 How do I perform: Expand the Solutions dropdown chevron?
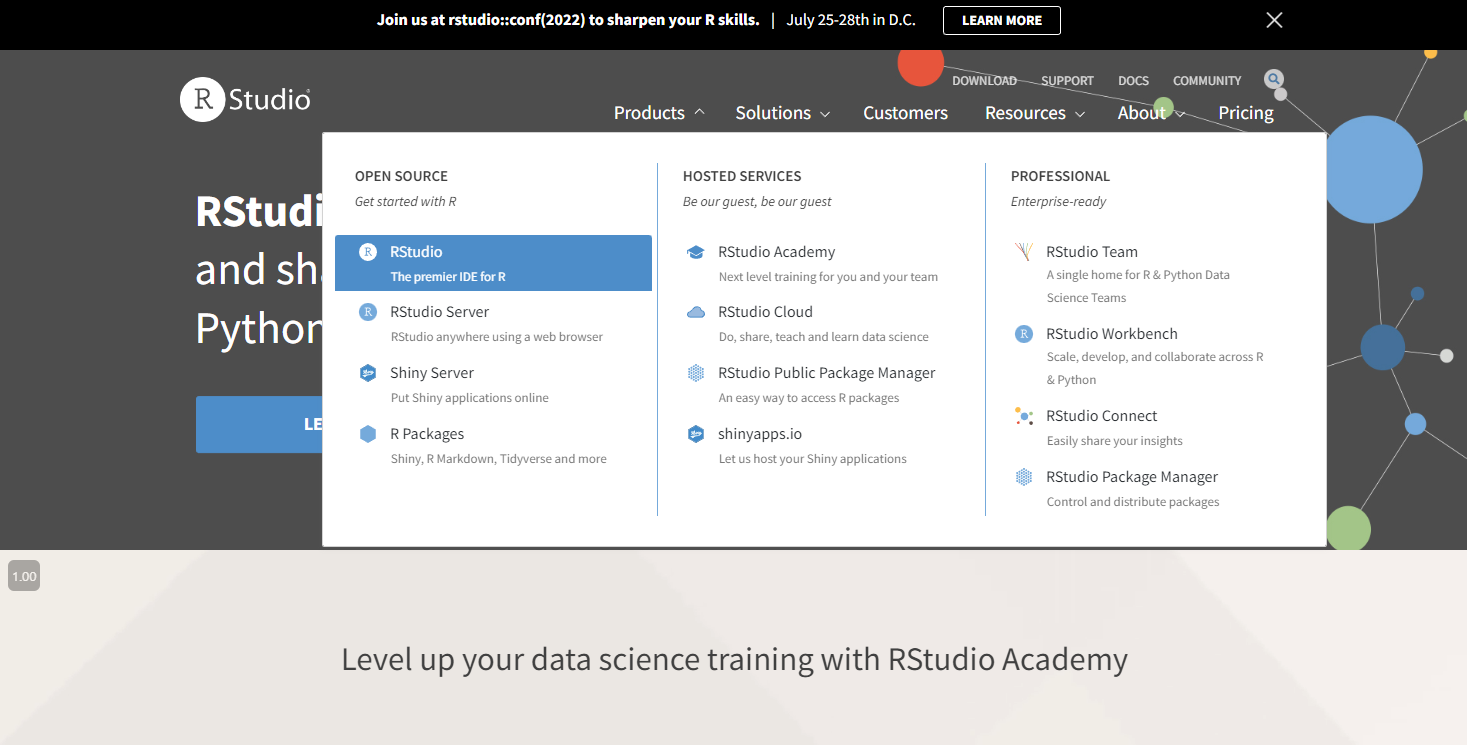coord(825,114)
